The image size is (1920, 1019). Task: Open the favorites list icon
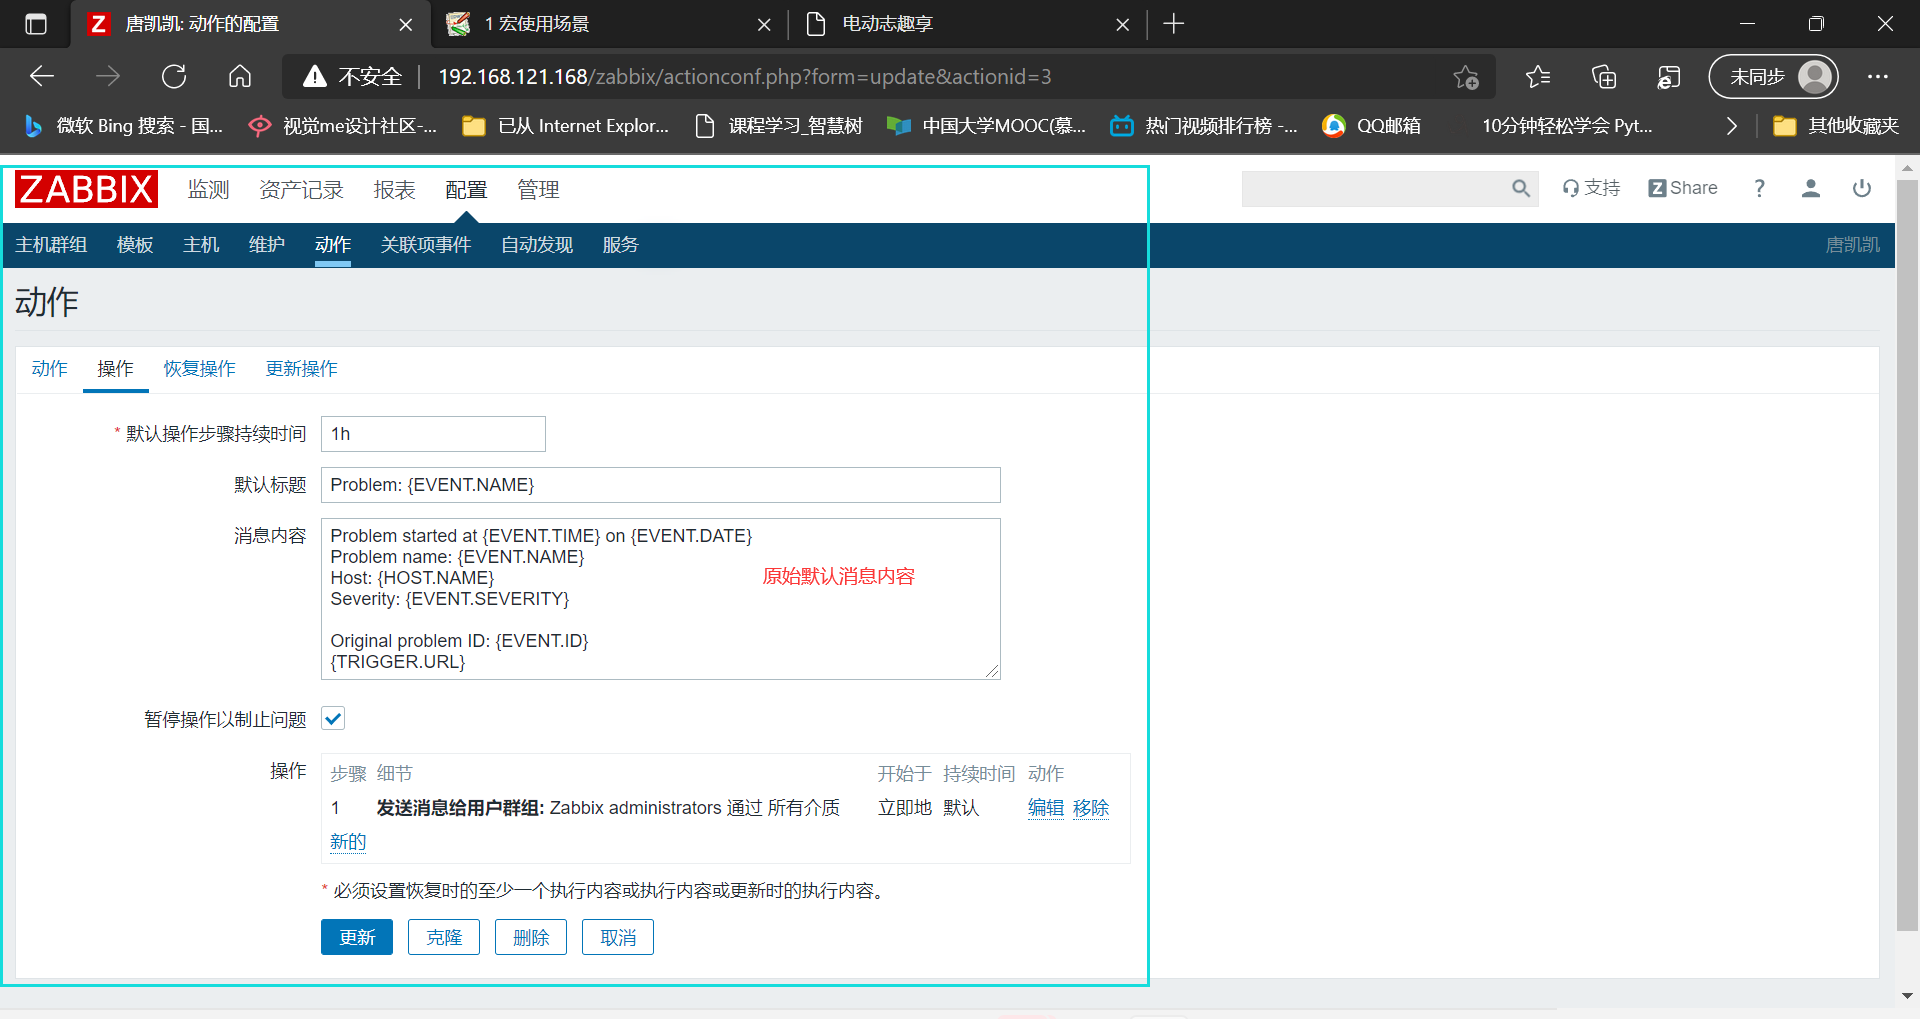pyautogui.click(x=1538, y=77)
